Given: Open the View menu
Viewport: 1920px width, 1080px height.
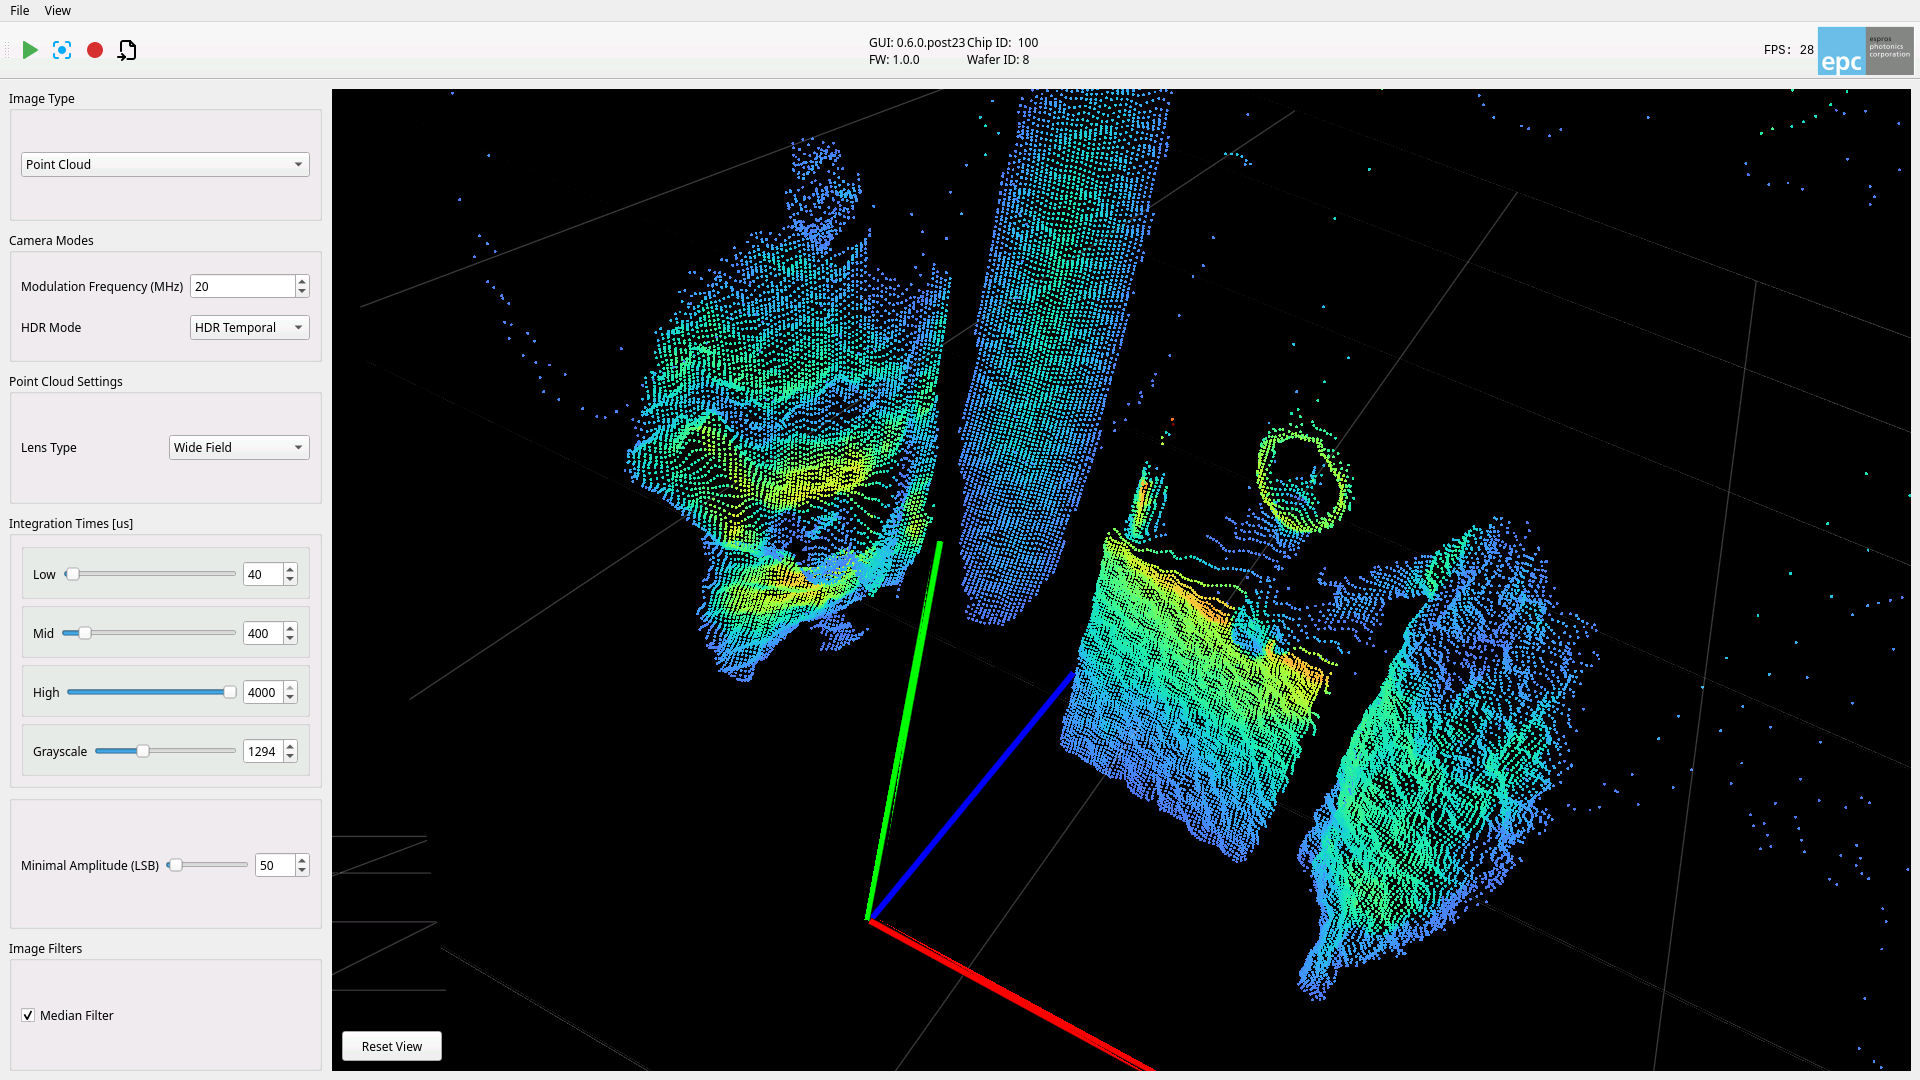Looking at the screenshot, I should coord(58,10).
